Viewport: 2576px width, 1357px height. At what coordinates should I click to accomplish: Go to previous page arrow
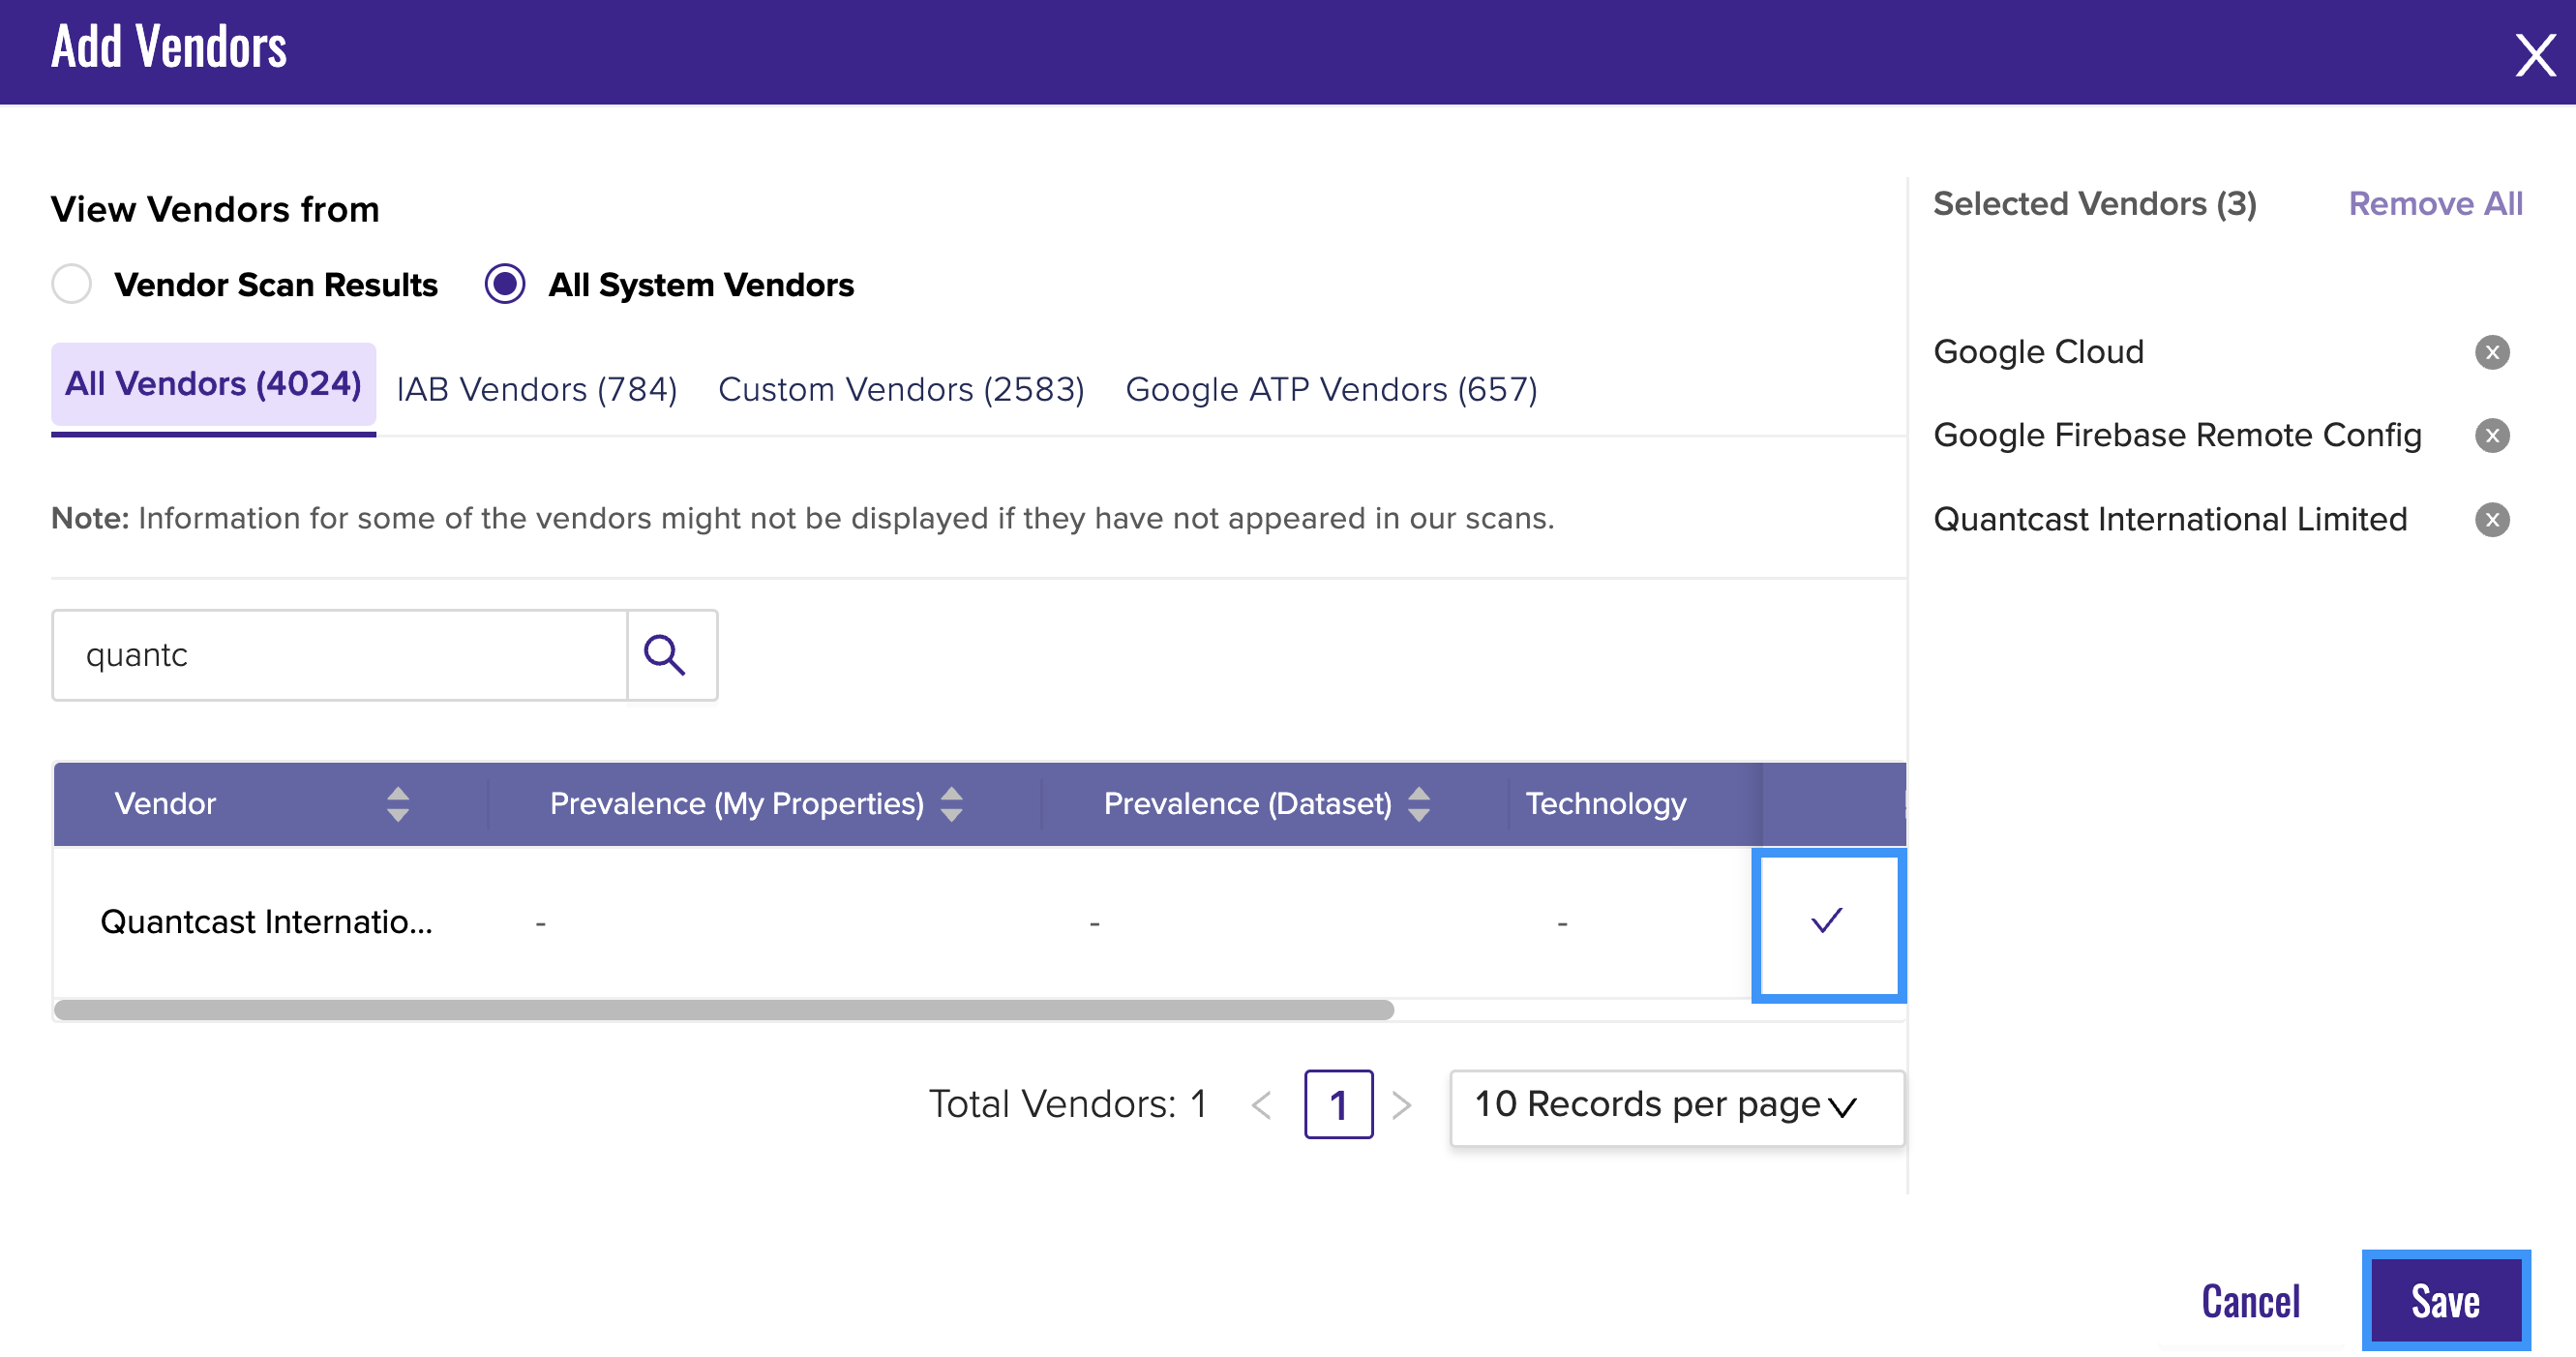pos(1261,1106)
